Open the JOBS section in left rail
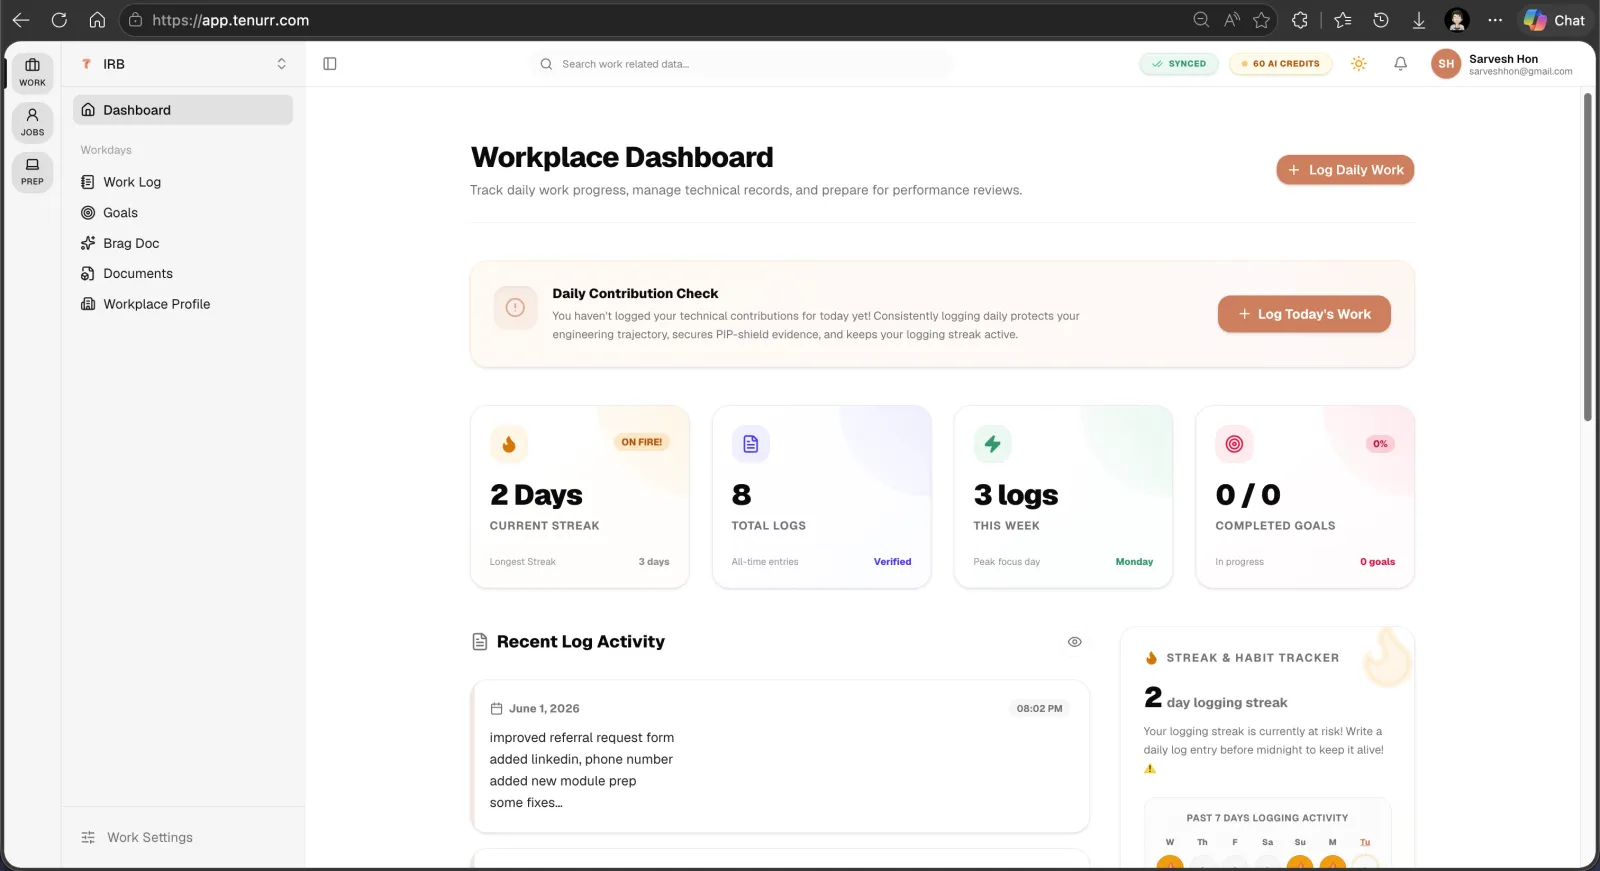1600x871 pixels. coord(32,121)
